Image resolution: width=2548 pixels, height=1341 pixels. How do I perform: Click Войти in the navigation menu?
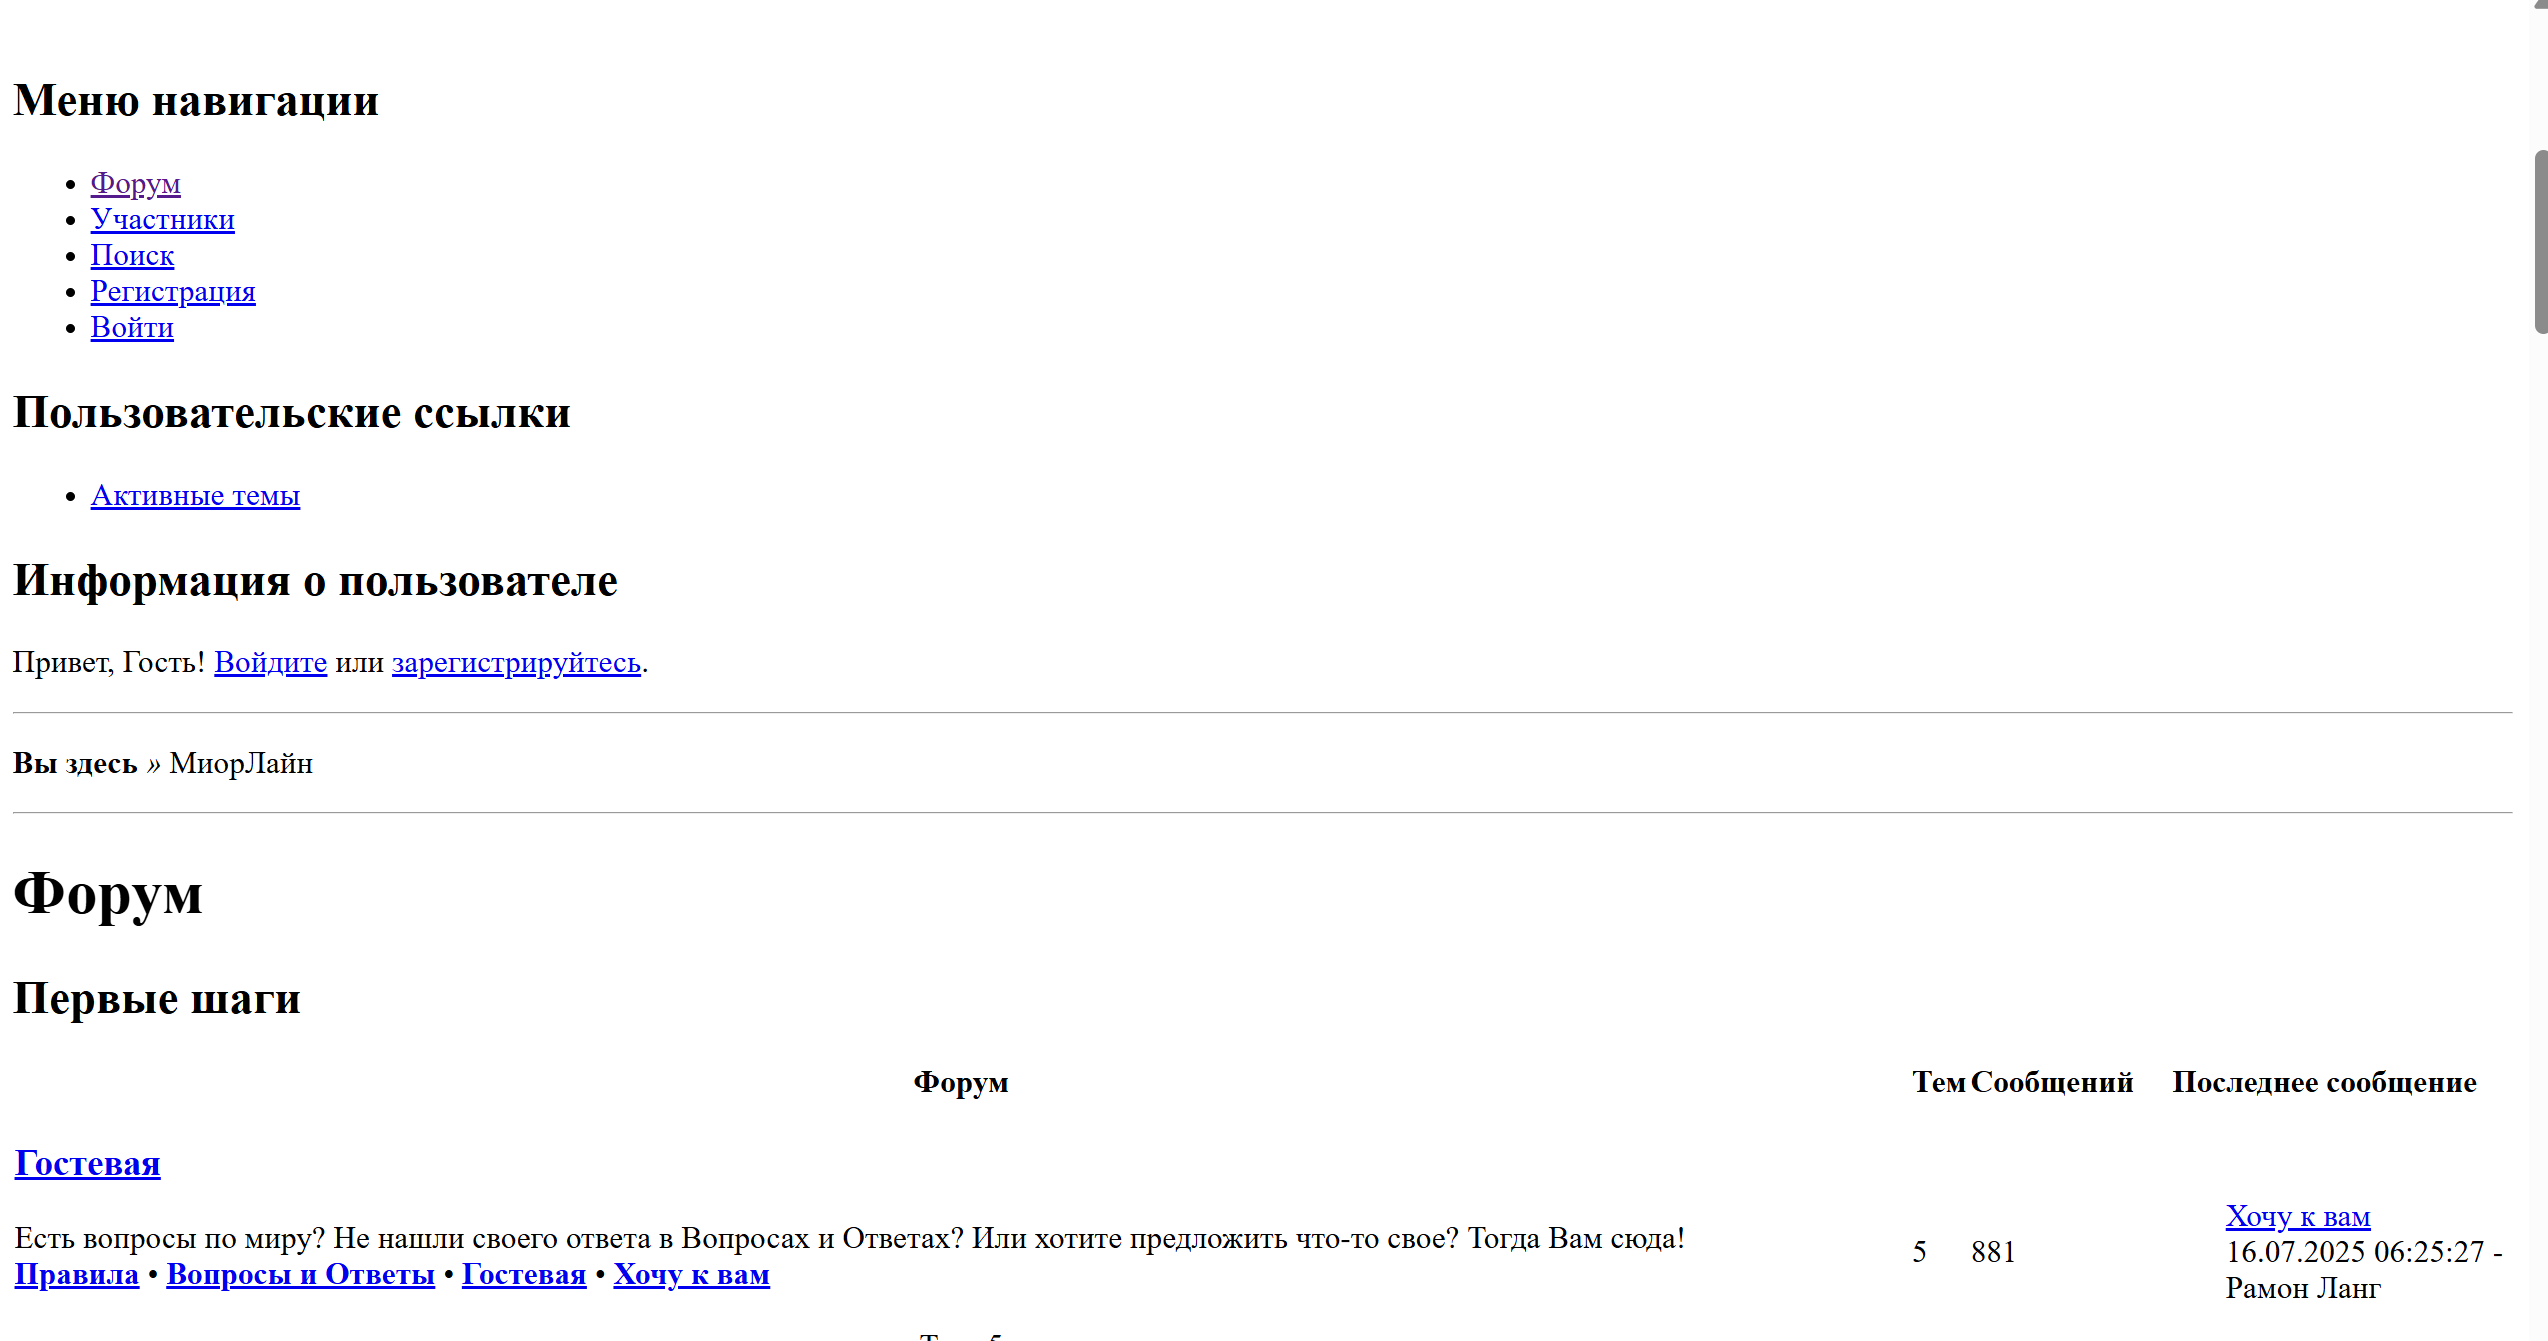coord(132,328)
